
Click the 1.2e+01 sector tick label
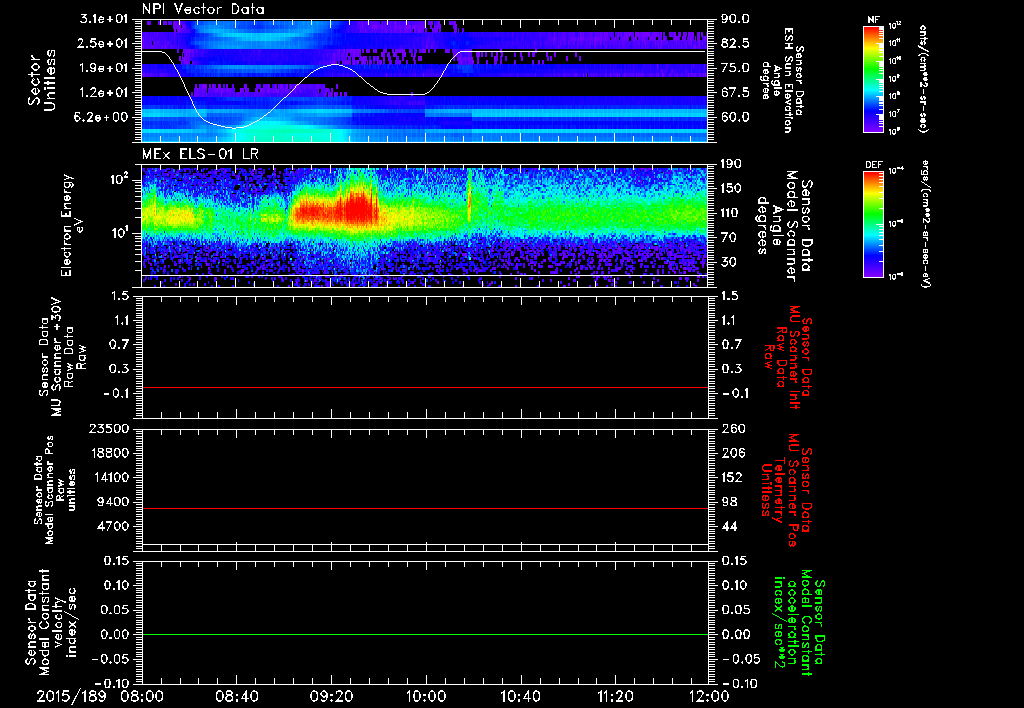click(x=104, y=93)
